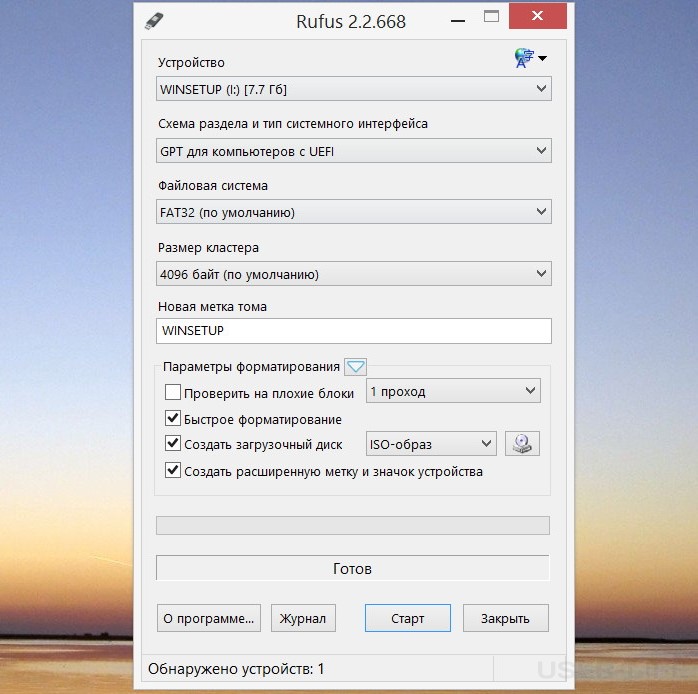698x694 pixels.
Task: Click the Старт button
Action: point(408,618)
